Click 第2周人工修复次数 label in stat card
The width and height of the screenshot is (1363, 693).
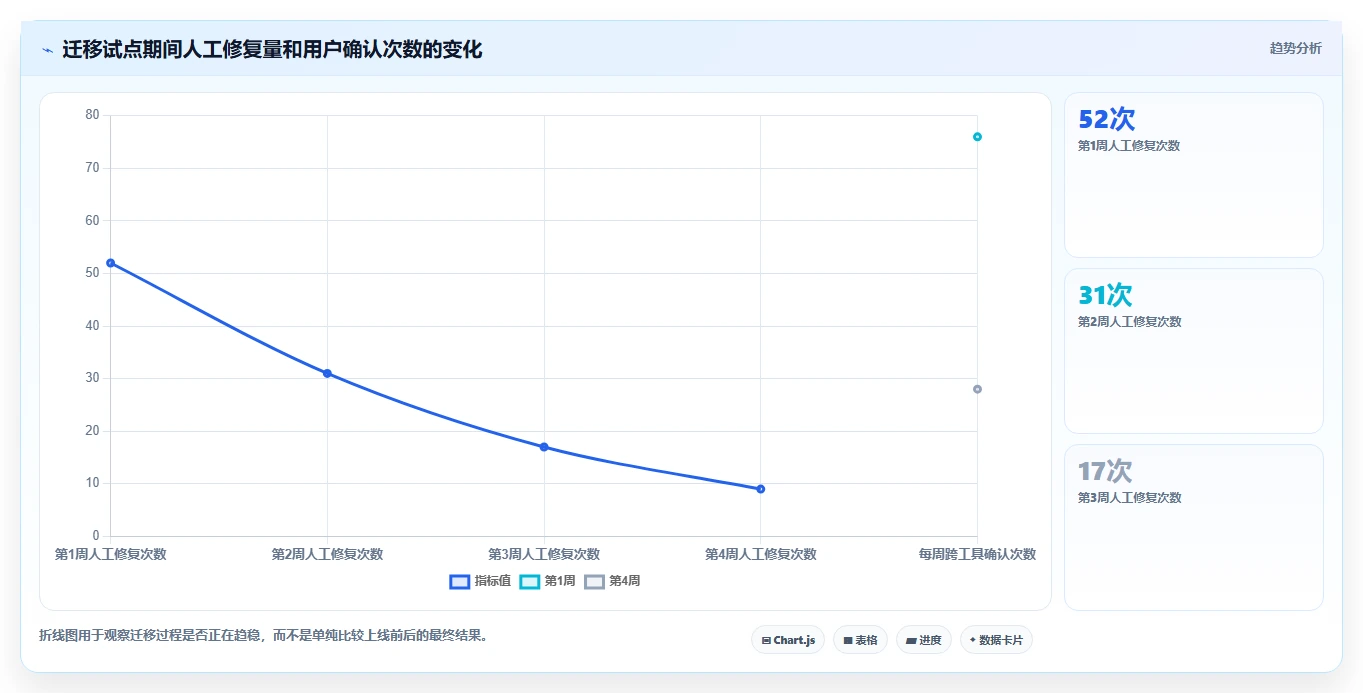tap(1129, 322)
